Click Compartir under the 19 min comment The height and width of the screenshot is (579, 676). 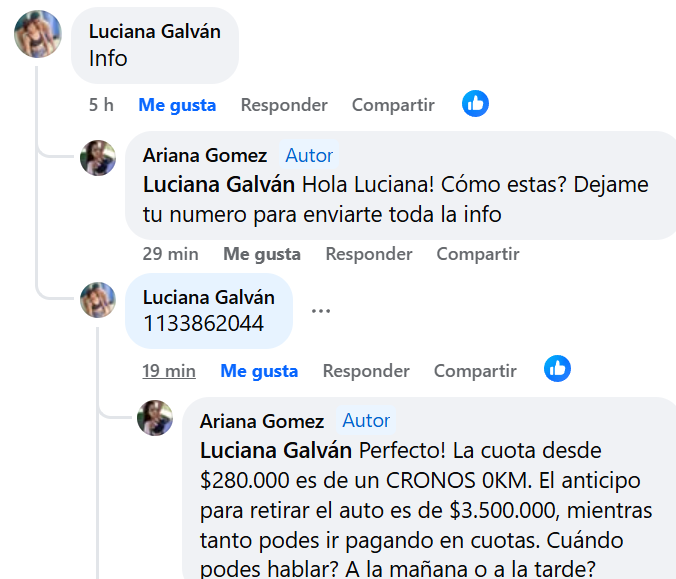[x=475, y=371]
